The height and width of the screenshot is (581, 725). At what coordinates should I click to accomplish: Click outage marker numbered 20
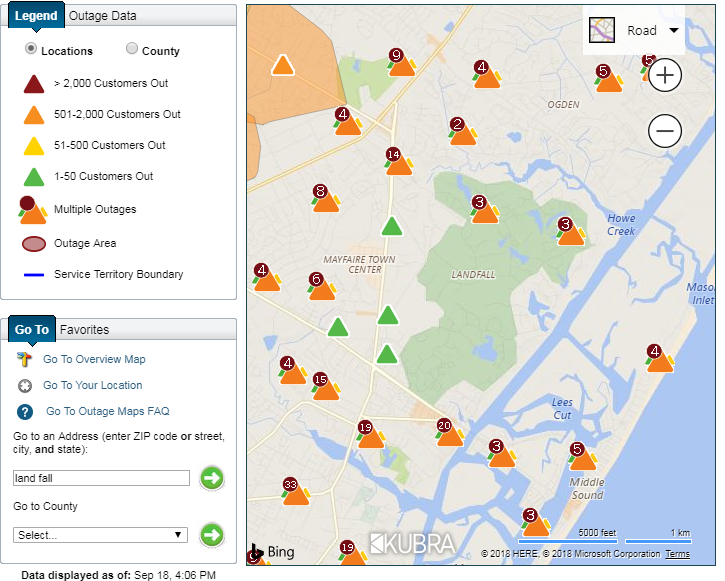[x=449, y=434]
